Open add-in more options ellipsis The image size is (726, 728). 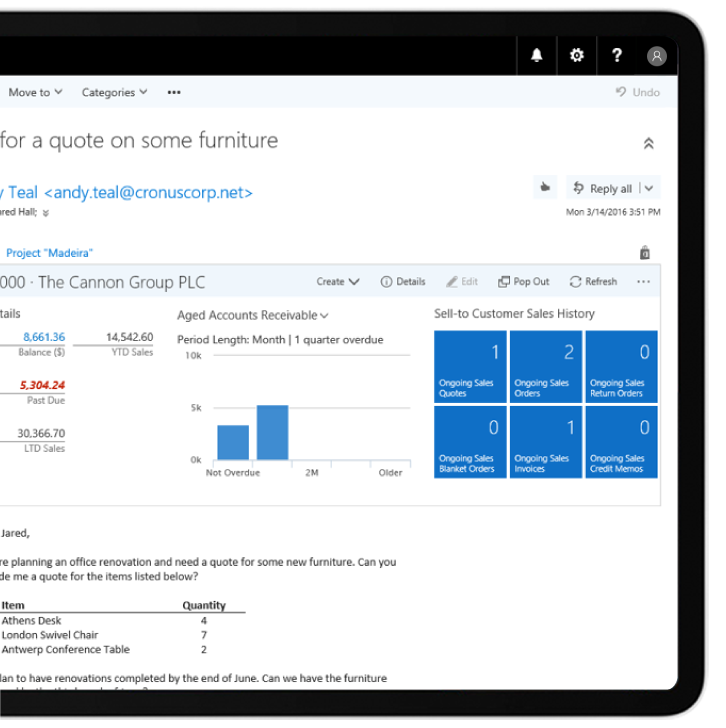tap(643, 281)
